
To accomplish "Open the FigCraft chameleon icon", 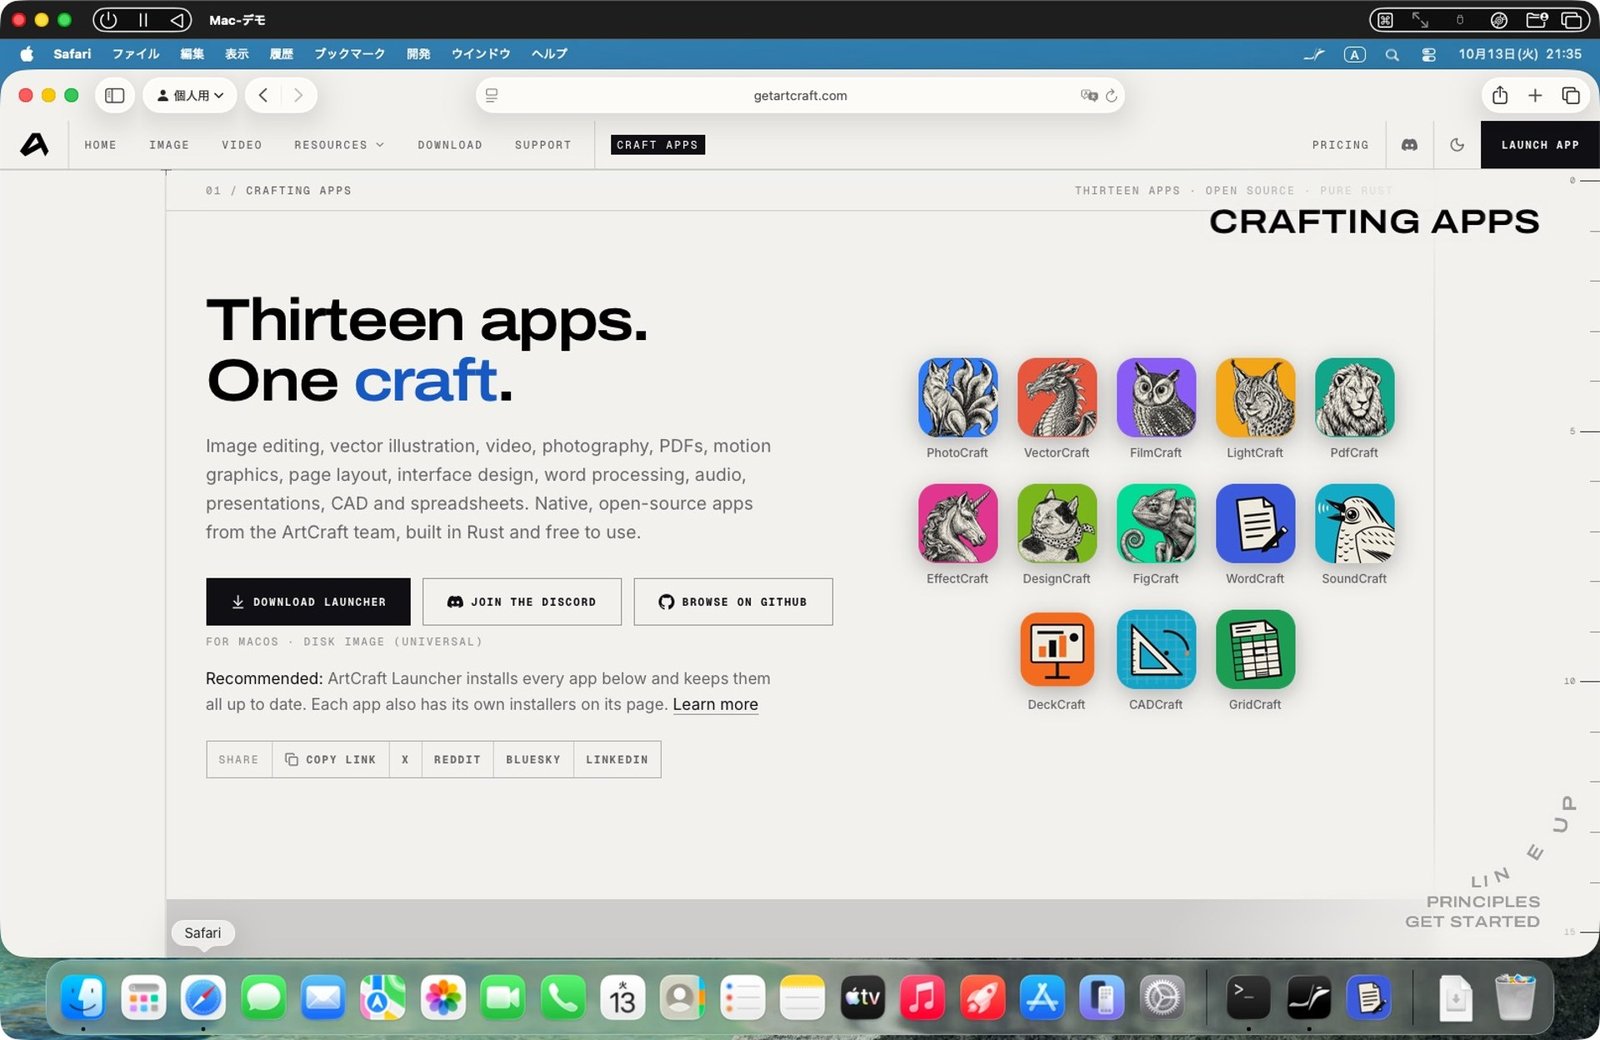I will coord(1156,523).
